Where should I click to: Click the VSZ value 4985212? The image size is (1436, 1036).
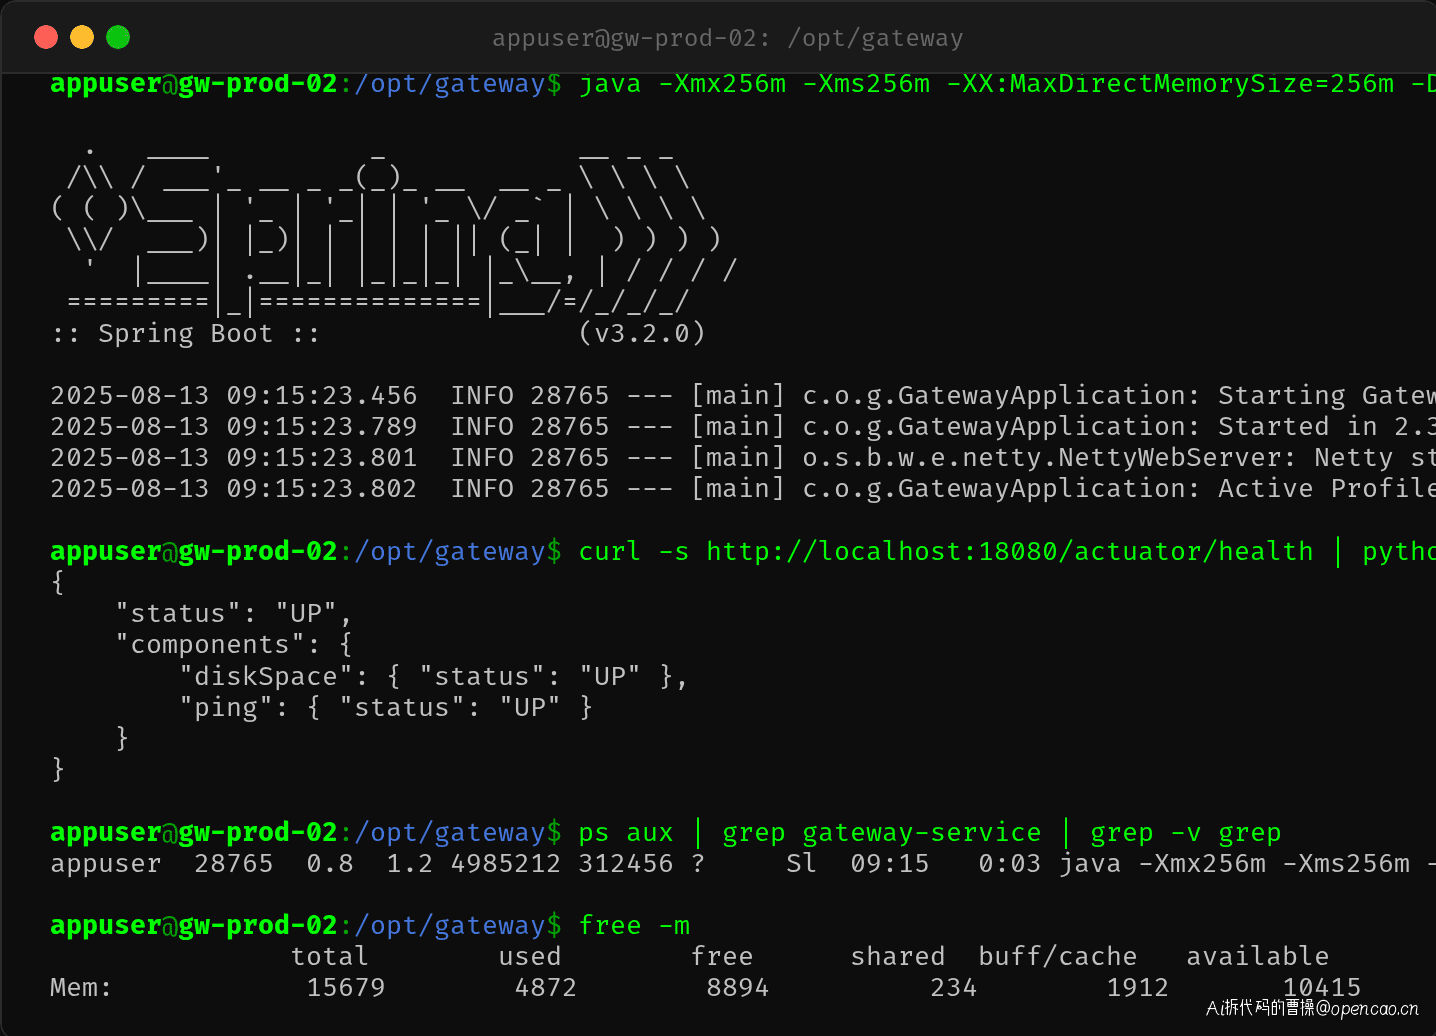[506, 863]
